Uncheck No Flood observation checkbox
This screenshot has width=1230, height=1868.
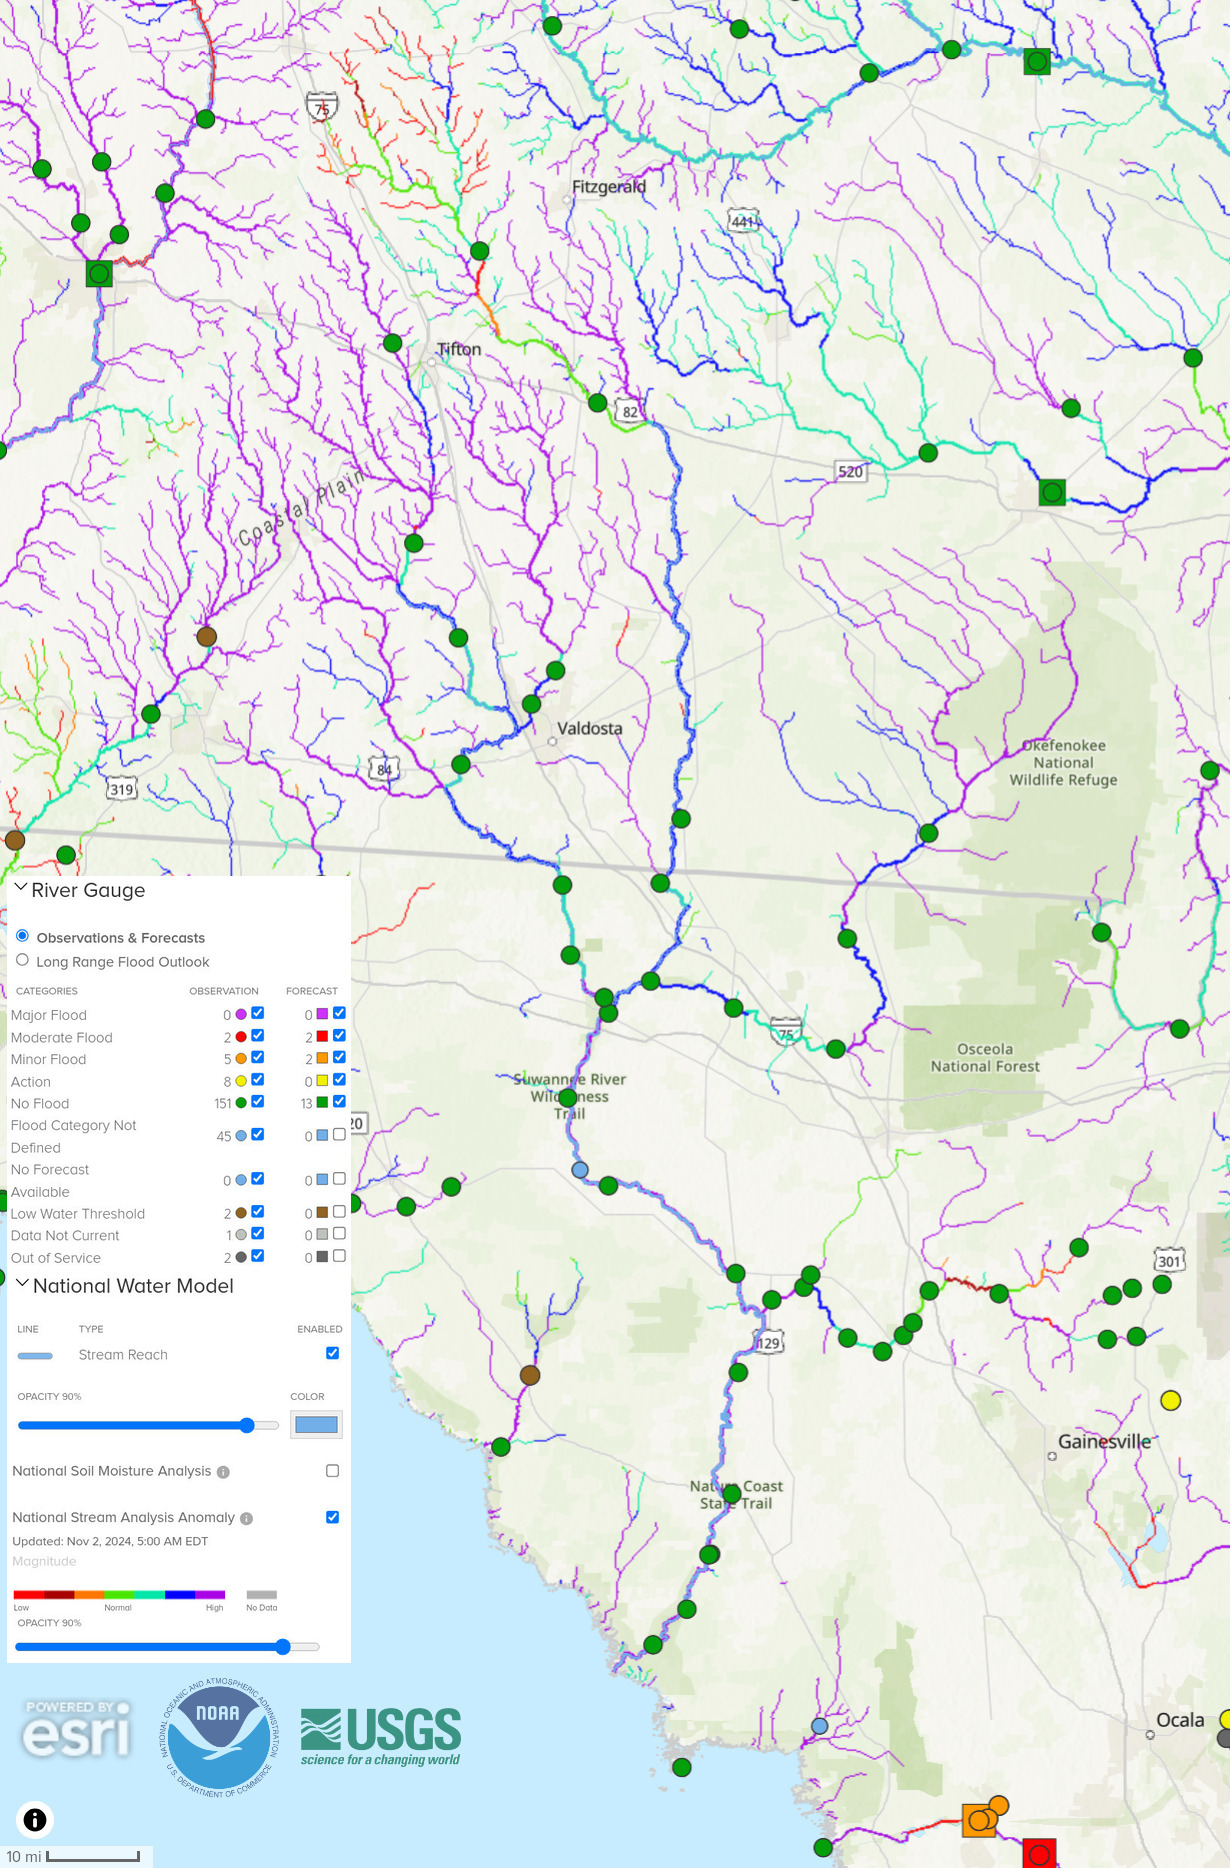tap(258, 1102)
